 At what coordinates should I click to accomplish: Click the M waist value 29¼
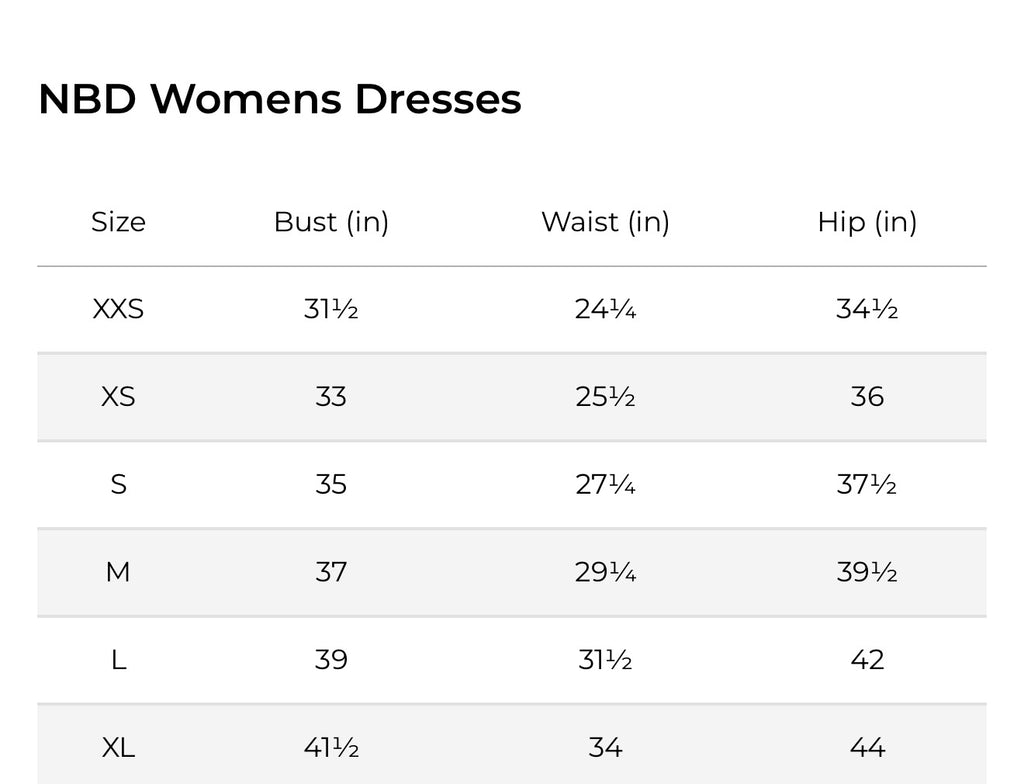coord(605,572)
